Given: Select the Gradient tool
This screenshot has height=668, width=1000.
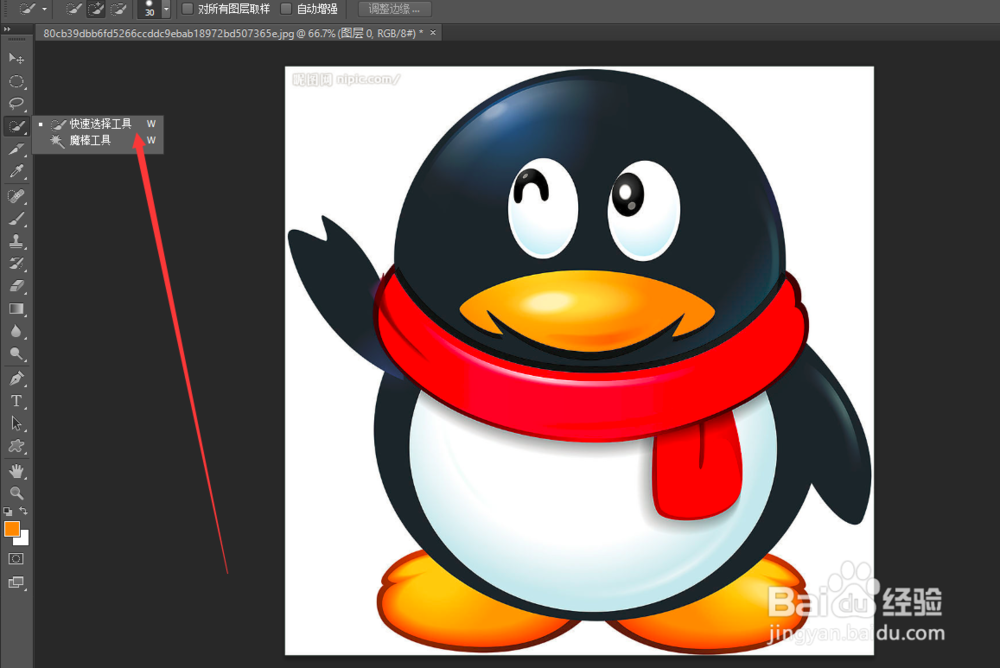Looking at the screenshot, I should pyautogui.click(x=16, y=309).
